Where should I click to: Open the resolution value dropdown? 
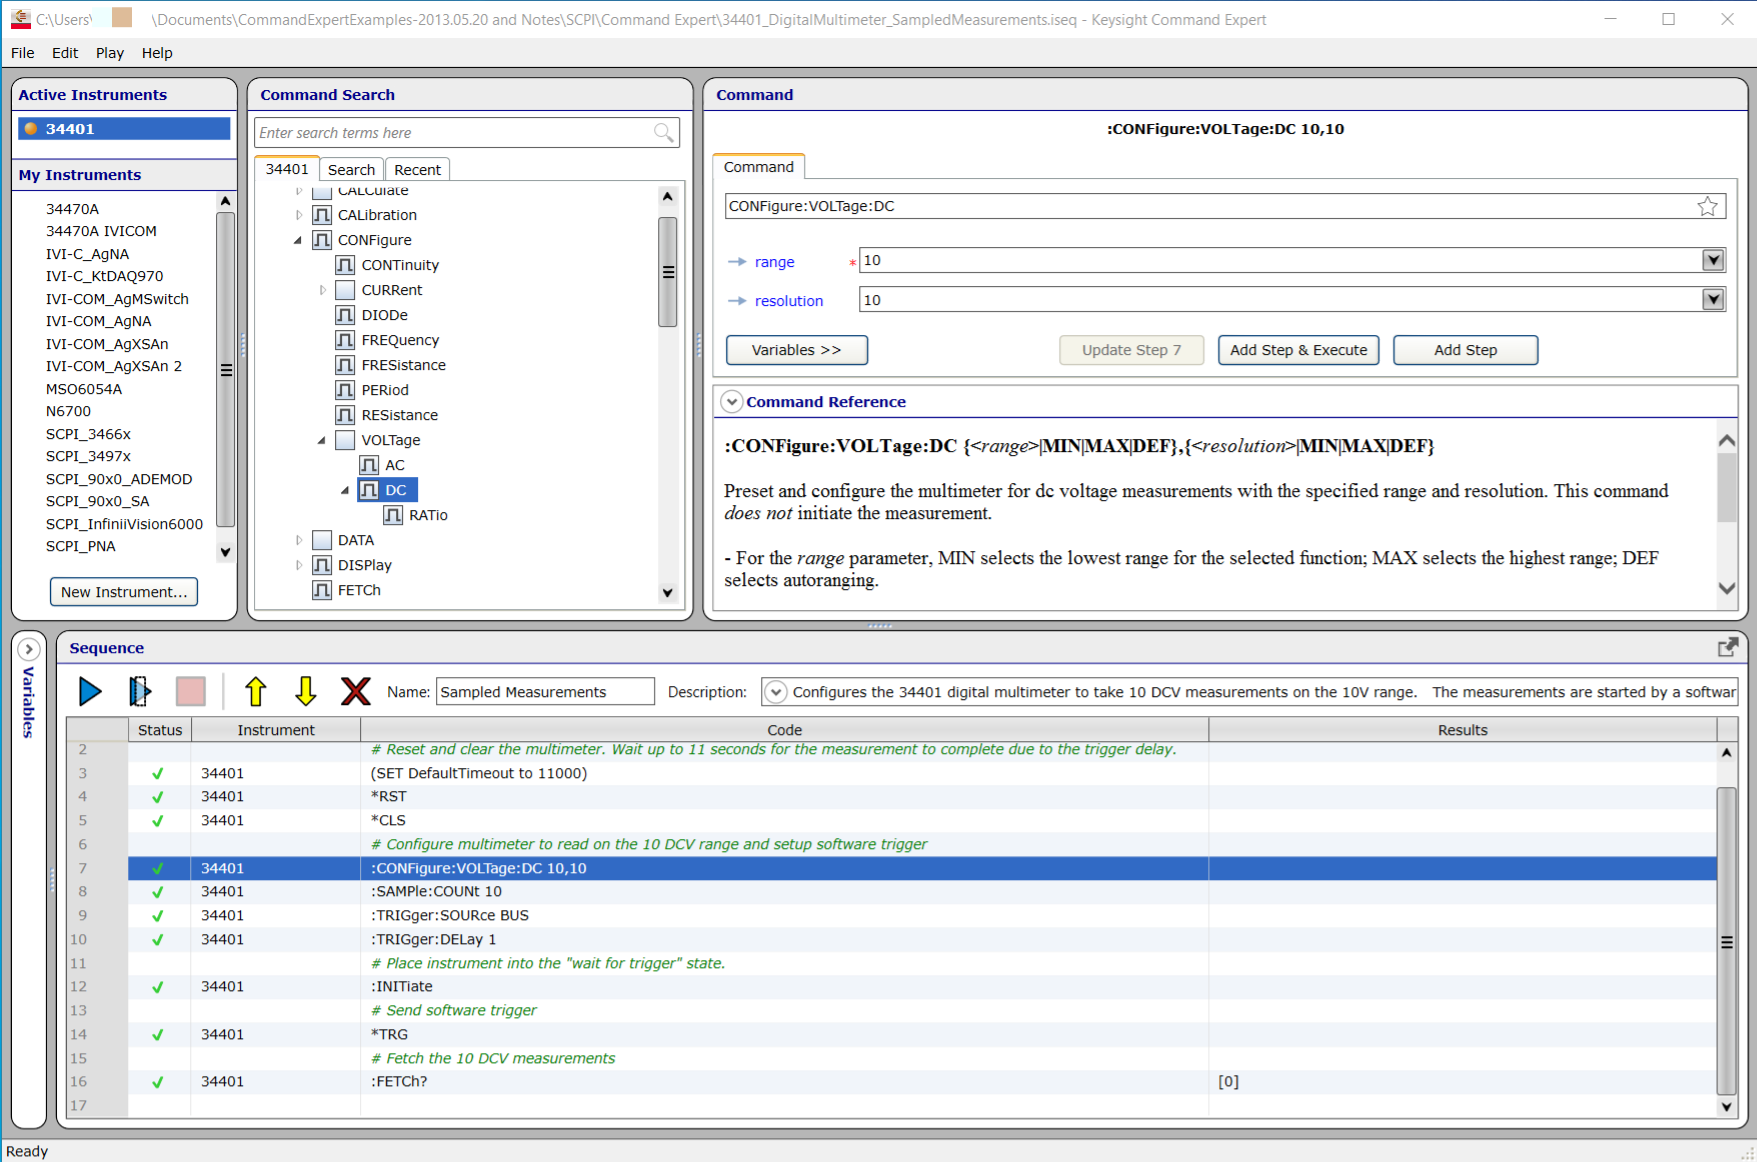[1713, 300]
